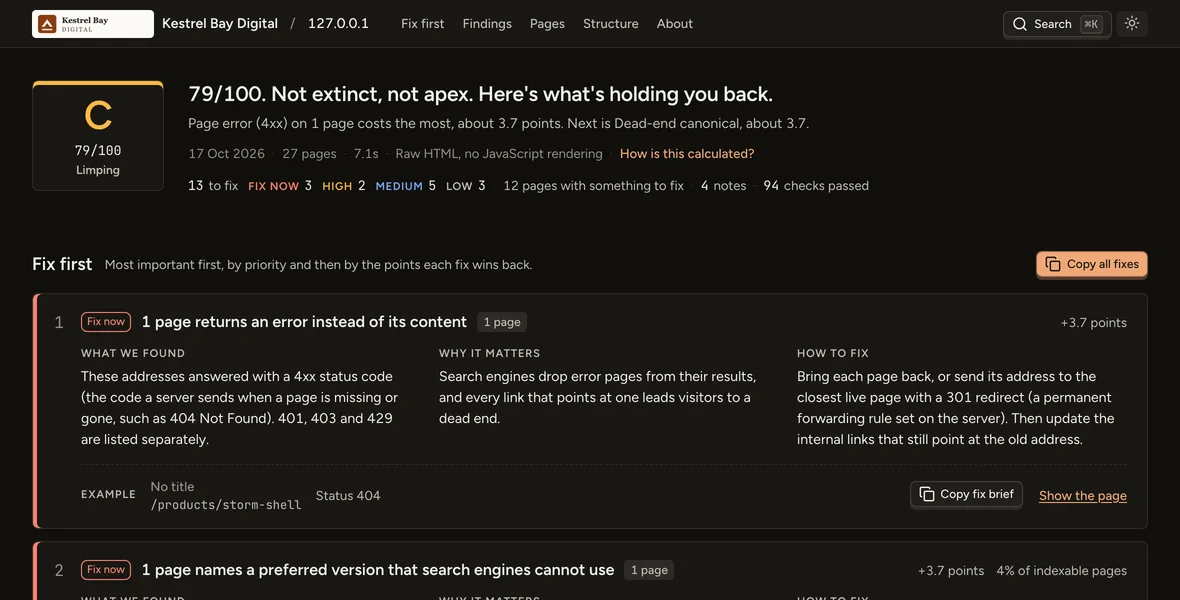Click the "Status 404" text

[x=348, y=495]
